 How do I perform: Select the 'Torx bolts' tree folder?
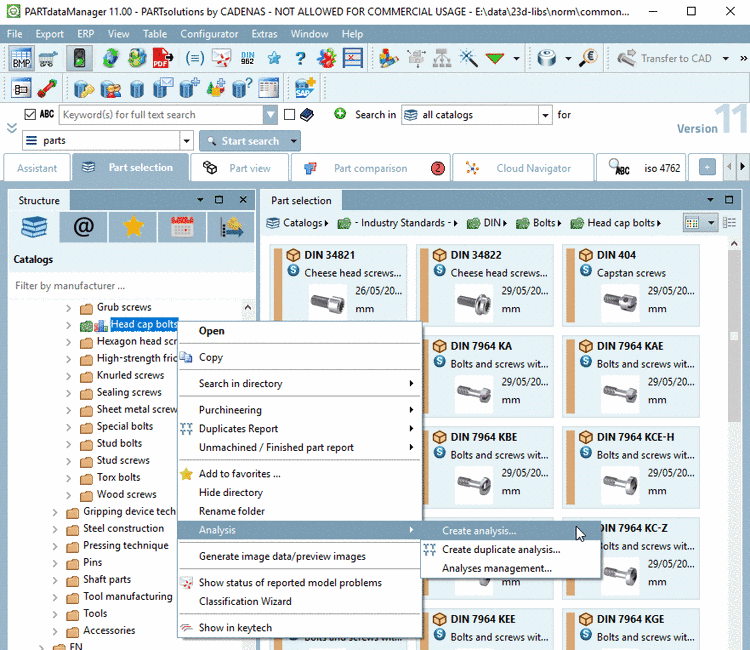pyautogui.click(x=119, y=477)
